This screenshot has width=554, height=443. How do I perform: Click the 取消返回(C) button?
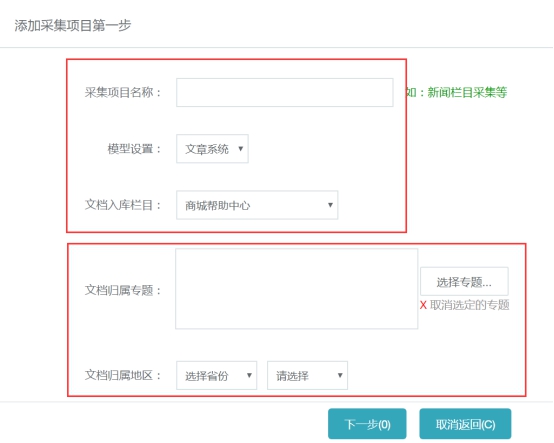click(465, 424)
